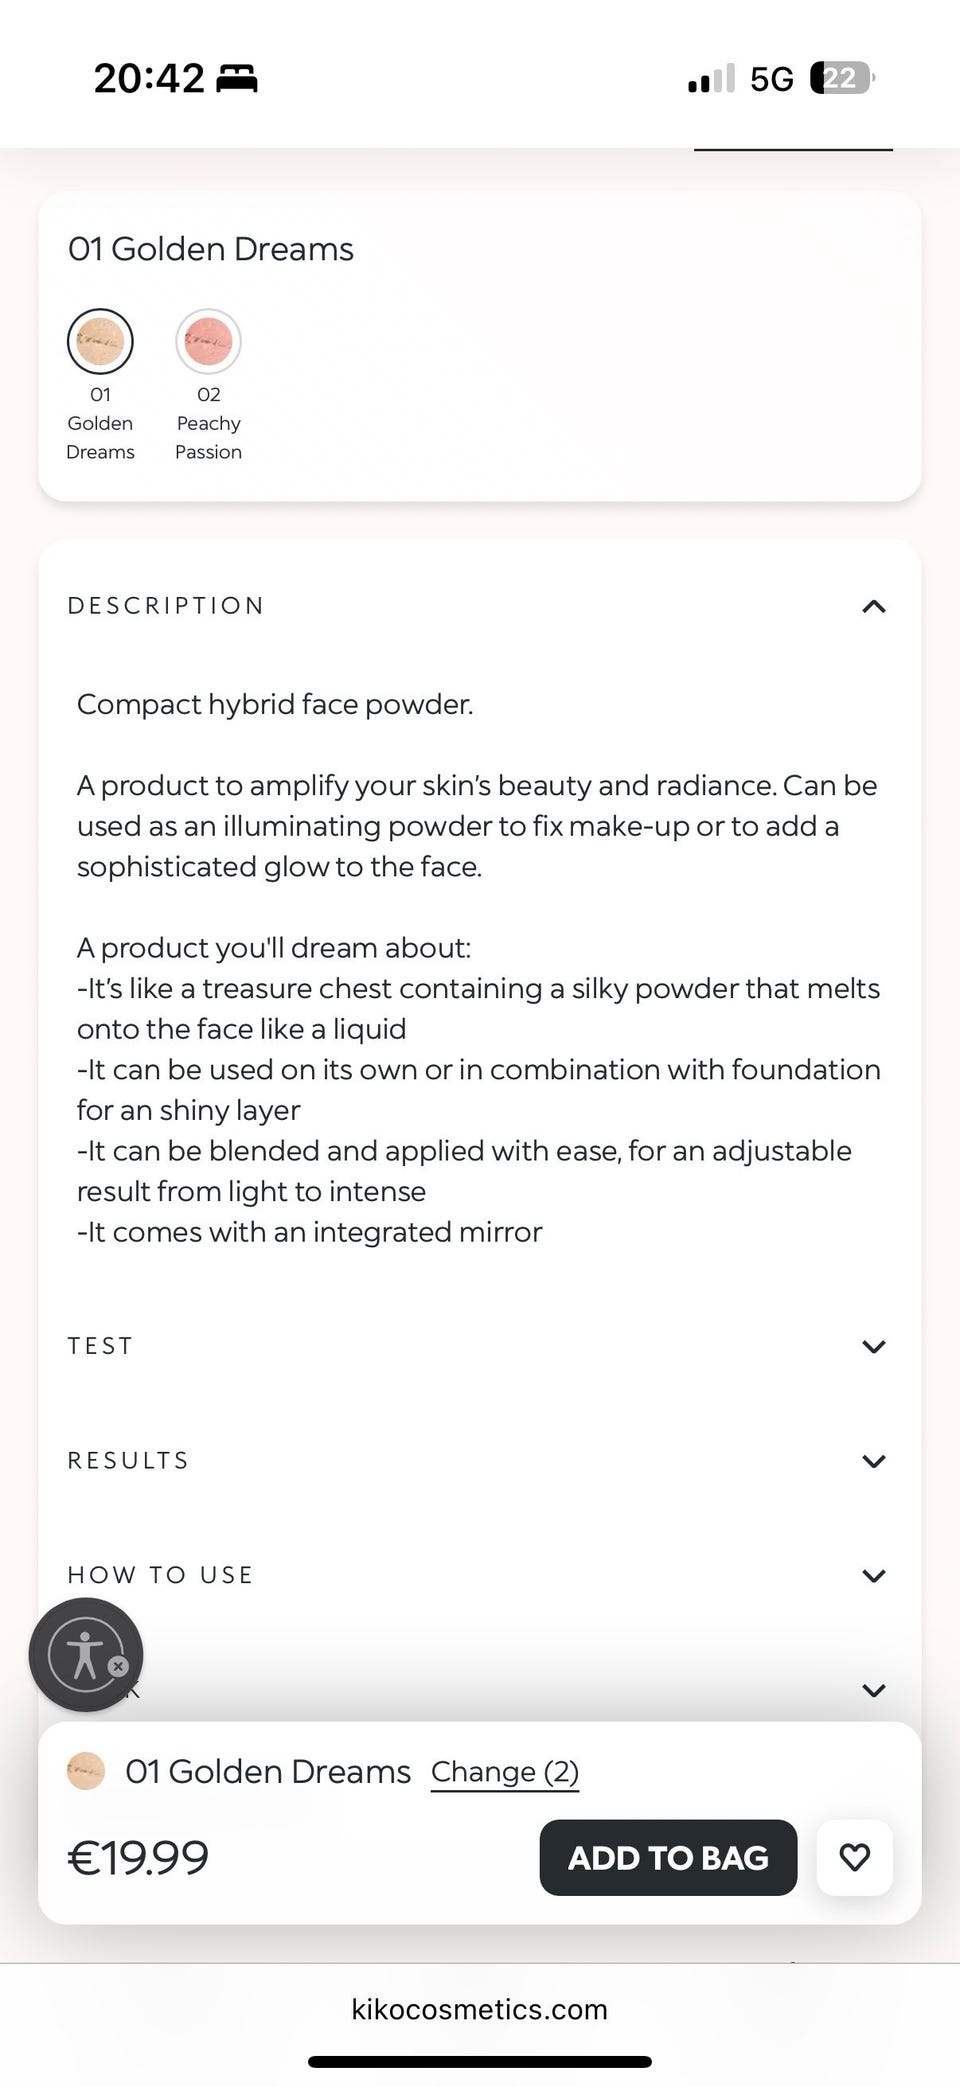Screen dimensions: 960x2087
Task: Tap the bed sleep-focus icon
Action: [237, 78]
